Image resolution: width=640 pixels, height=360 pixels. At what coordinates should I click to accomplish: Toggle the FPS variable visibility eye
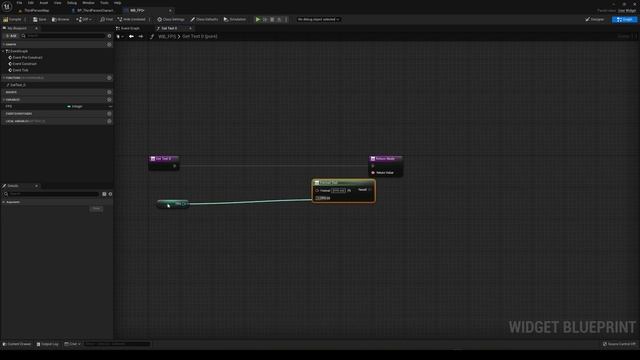tap(110, 107)
